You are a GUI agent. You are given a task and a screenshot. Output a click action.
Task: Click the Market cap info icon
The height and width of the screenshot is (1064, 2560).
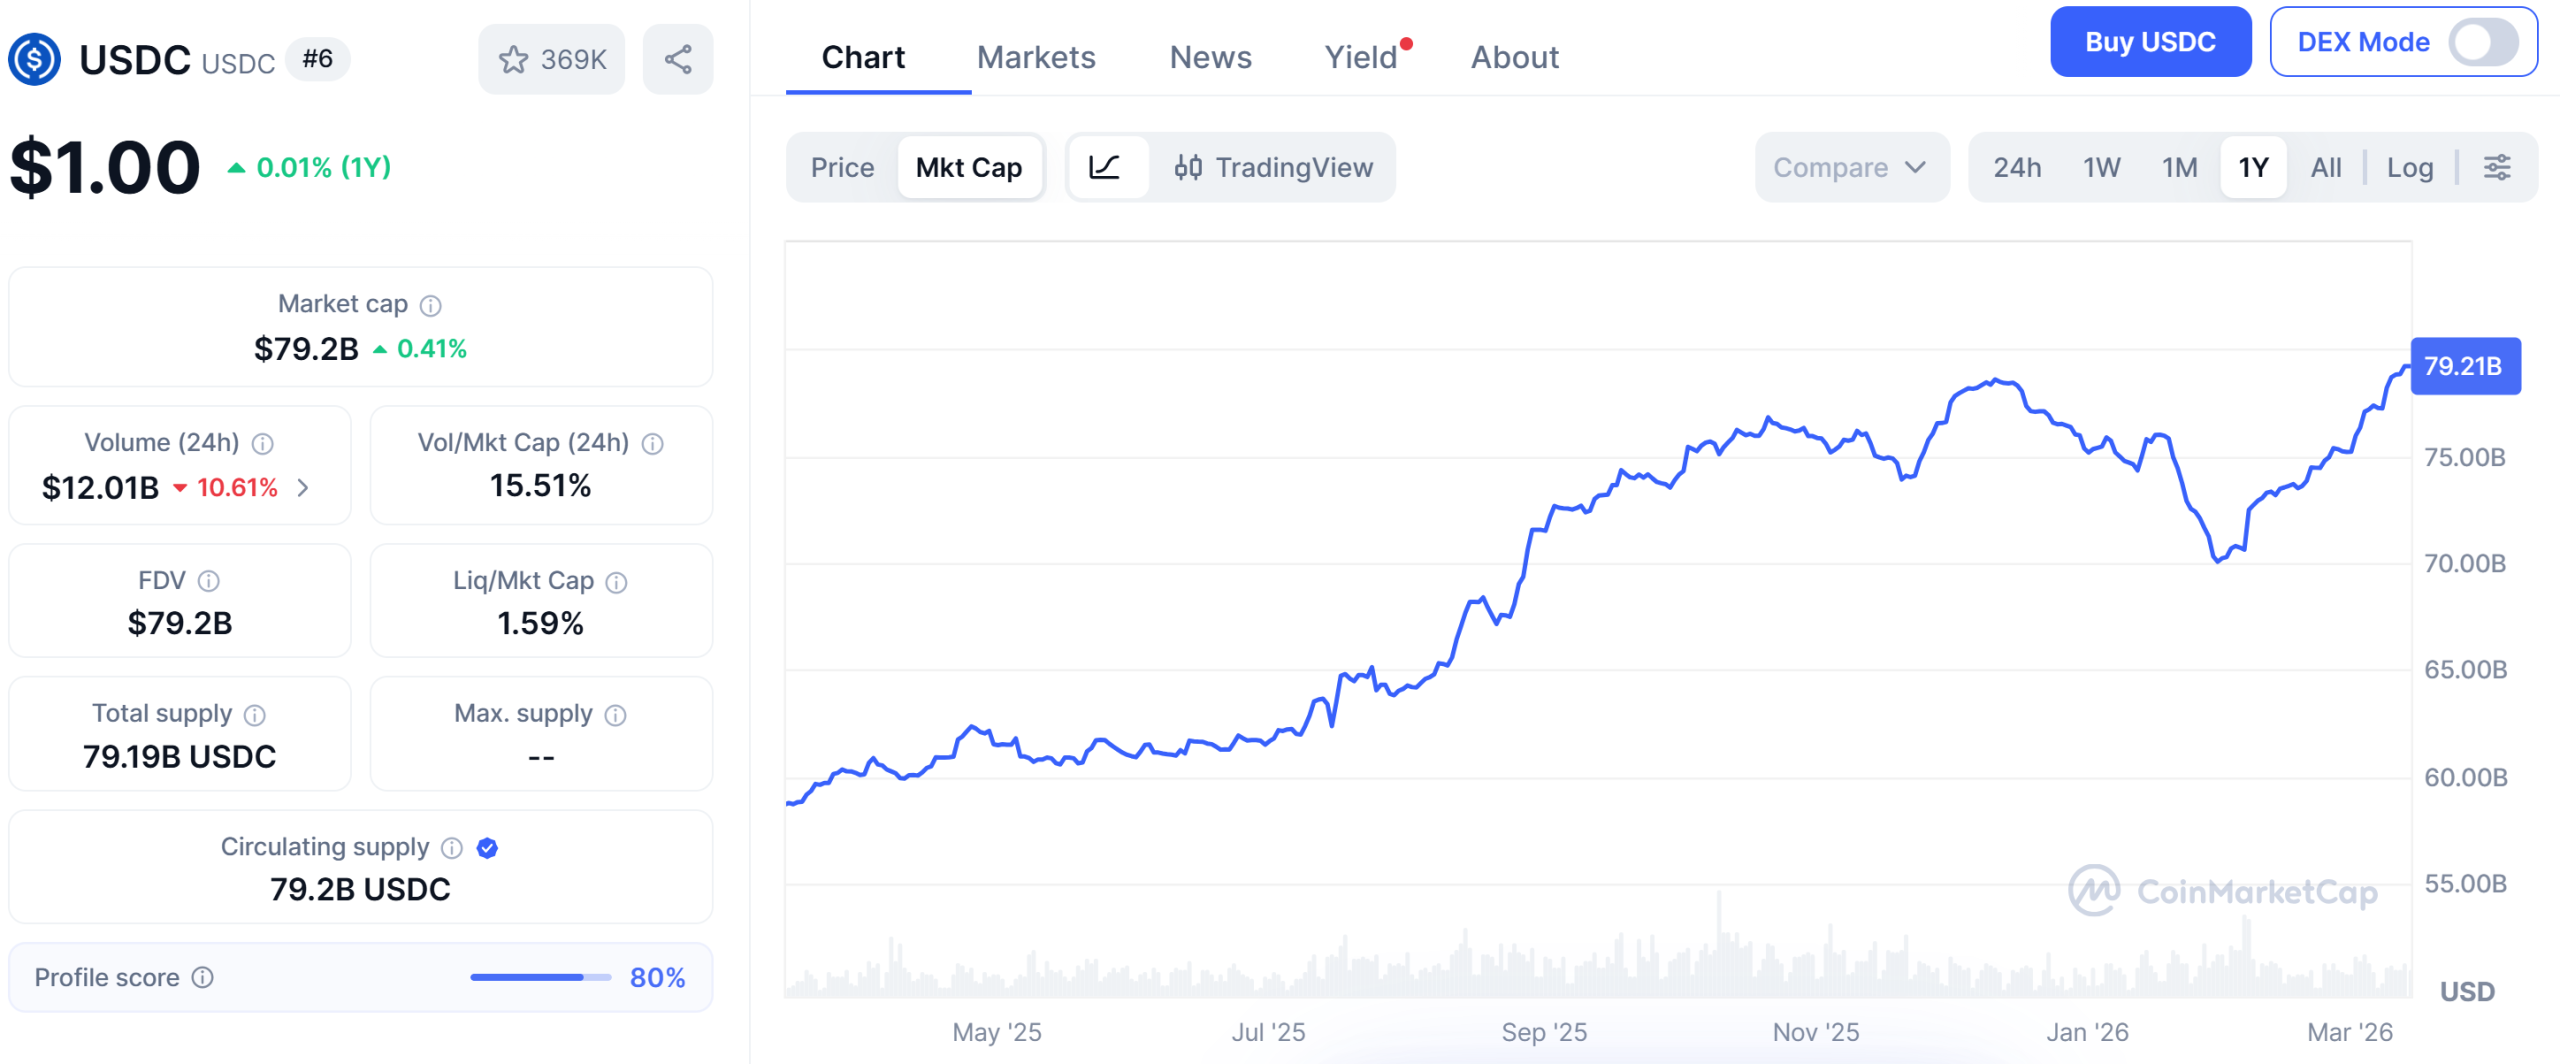431,304
